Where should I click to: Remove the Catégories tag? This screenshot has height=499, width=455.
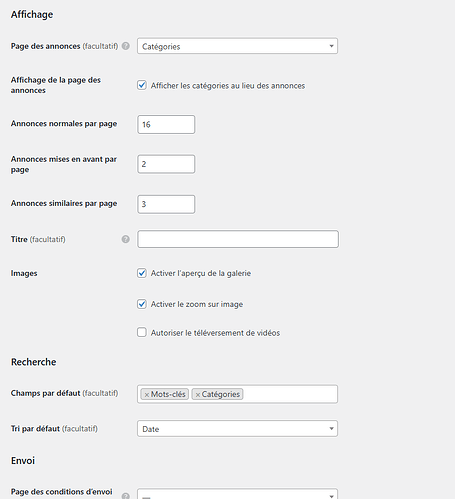click(x=197, y=395)
